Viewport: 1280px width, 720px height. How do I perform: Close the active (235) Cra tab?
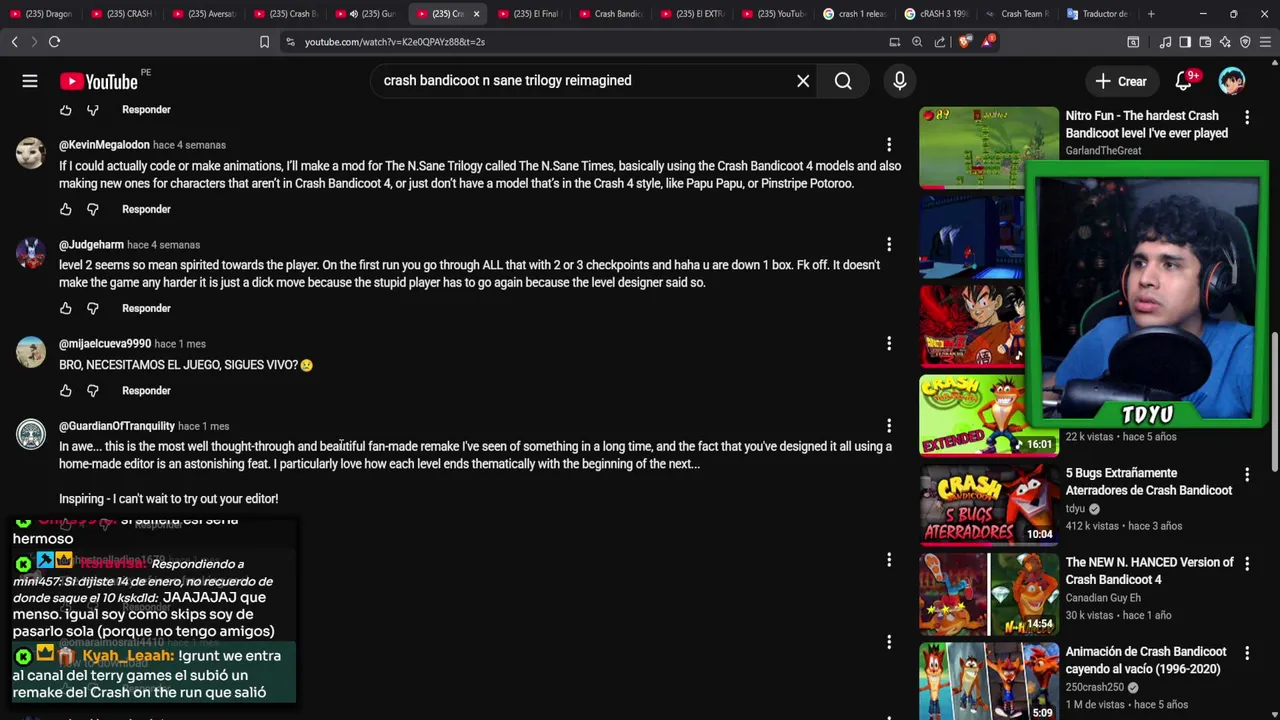tap(476, 14)
